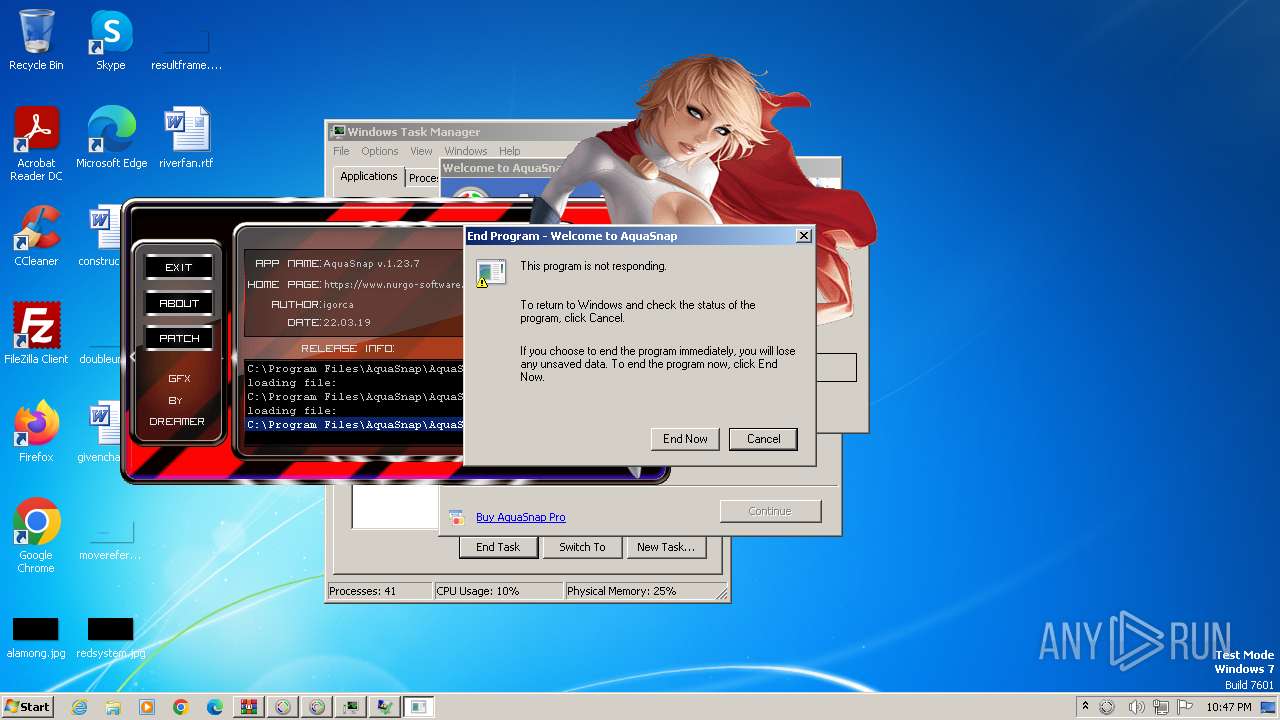This screenshot has width=1280, height=720.
Task: Open riverfan.rtf document icon
Action: [x=186, y=138]
